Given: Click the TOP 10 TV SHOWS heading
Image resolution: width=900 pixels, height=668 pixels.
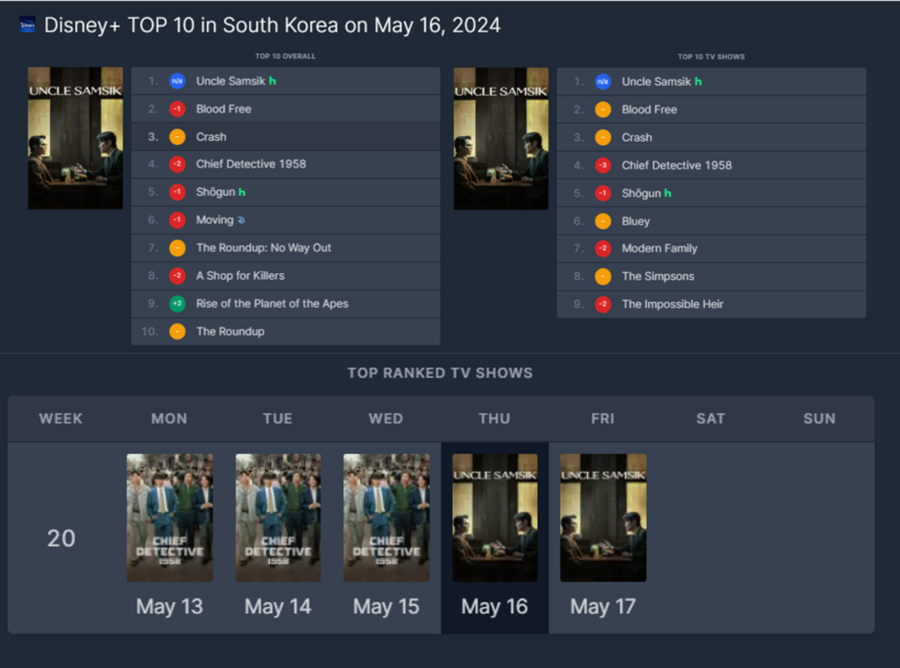Looking at the screenshot, I should [711, 57].
